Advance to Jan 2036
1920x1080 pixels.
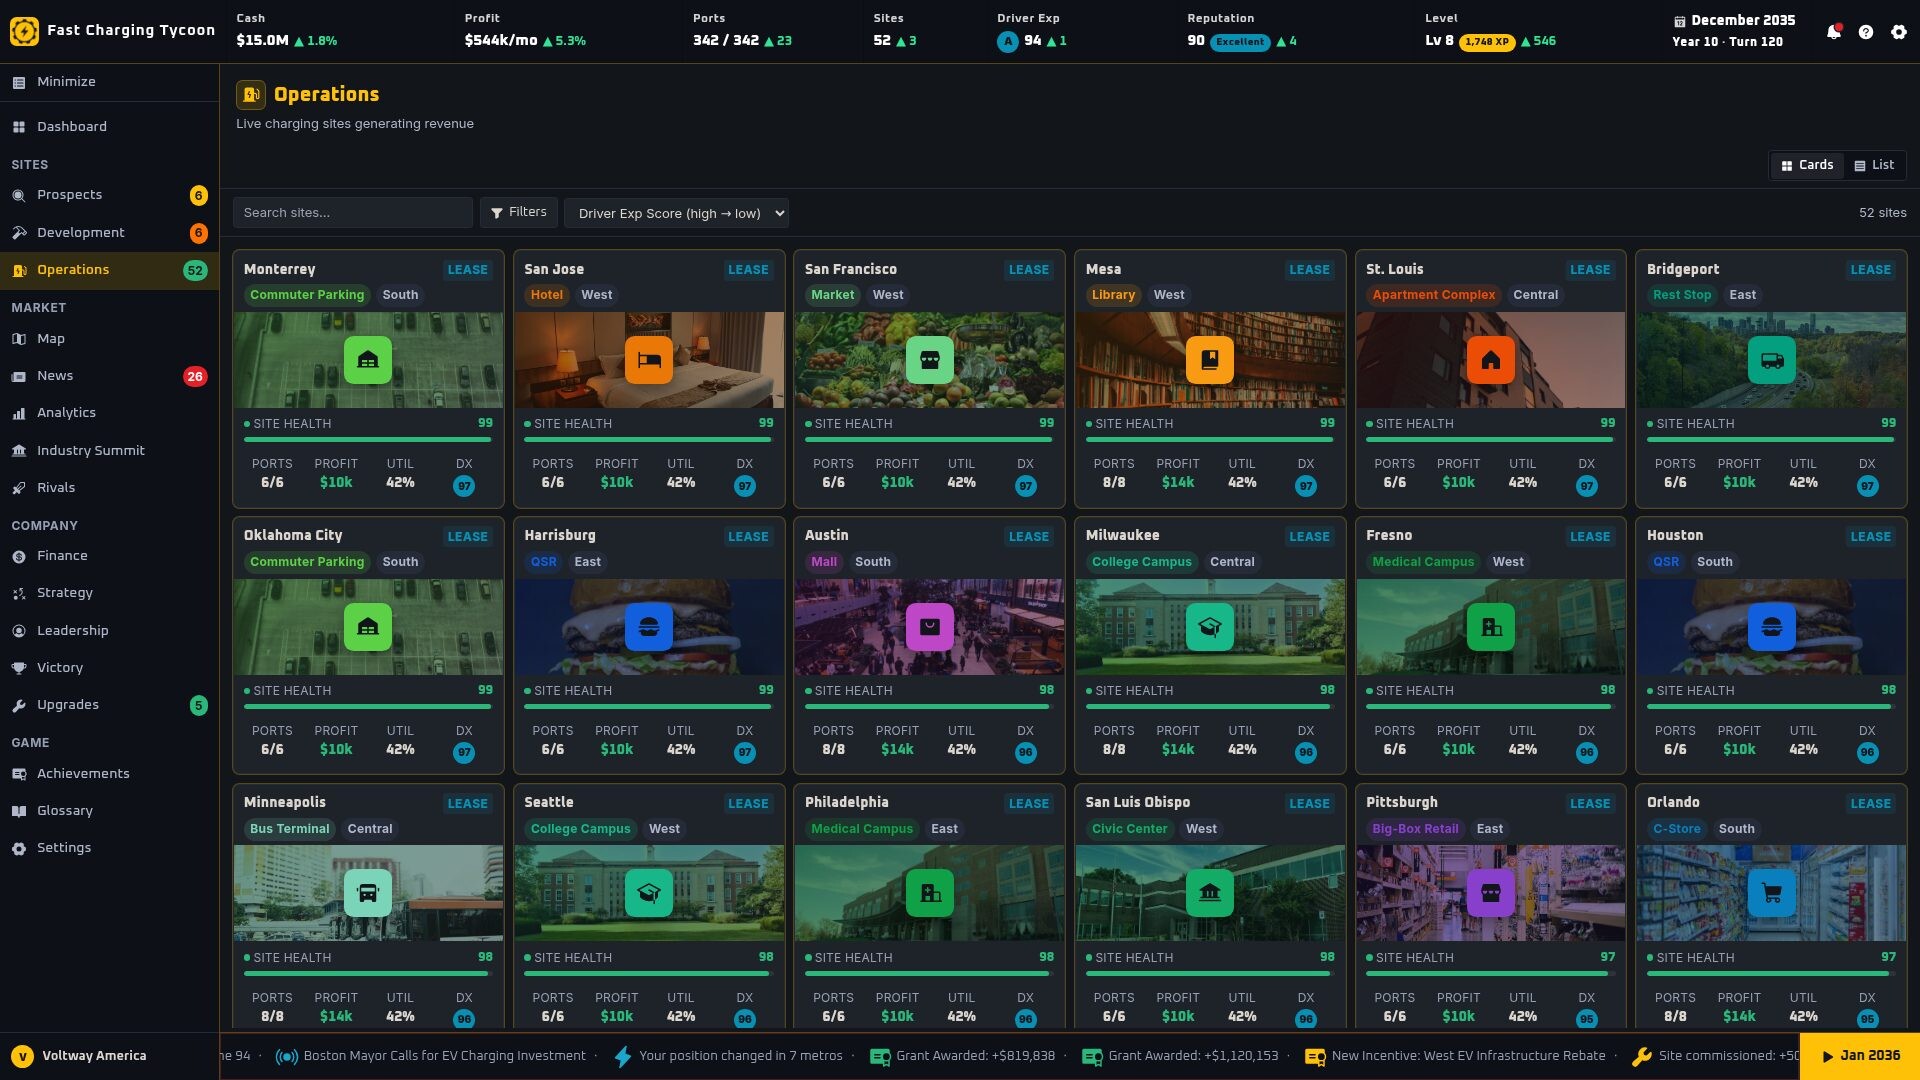click(x=1860, y=1056)
